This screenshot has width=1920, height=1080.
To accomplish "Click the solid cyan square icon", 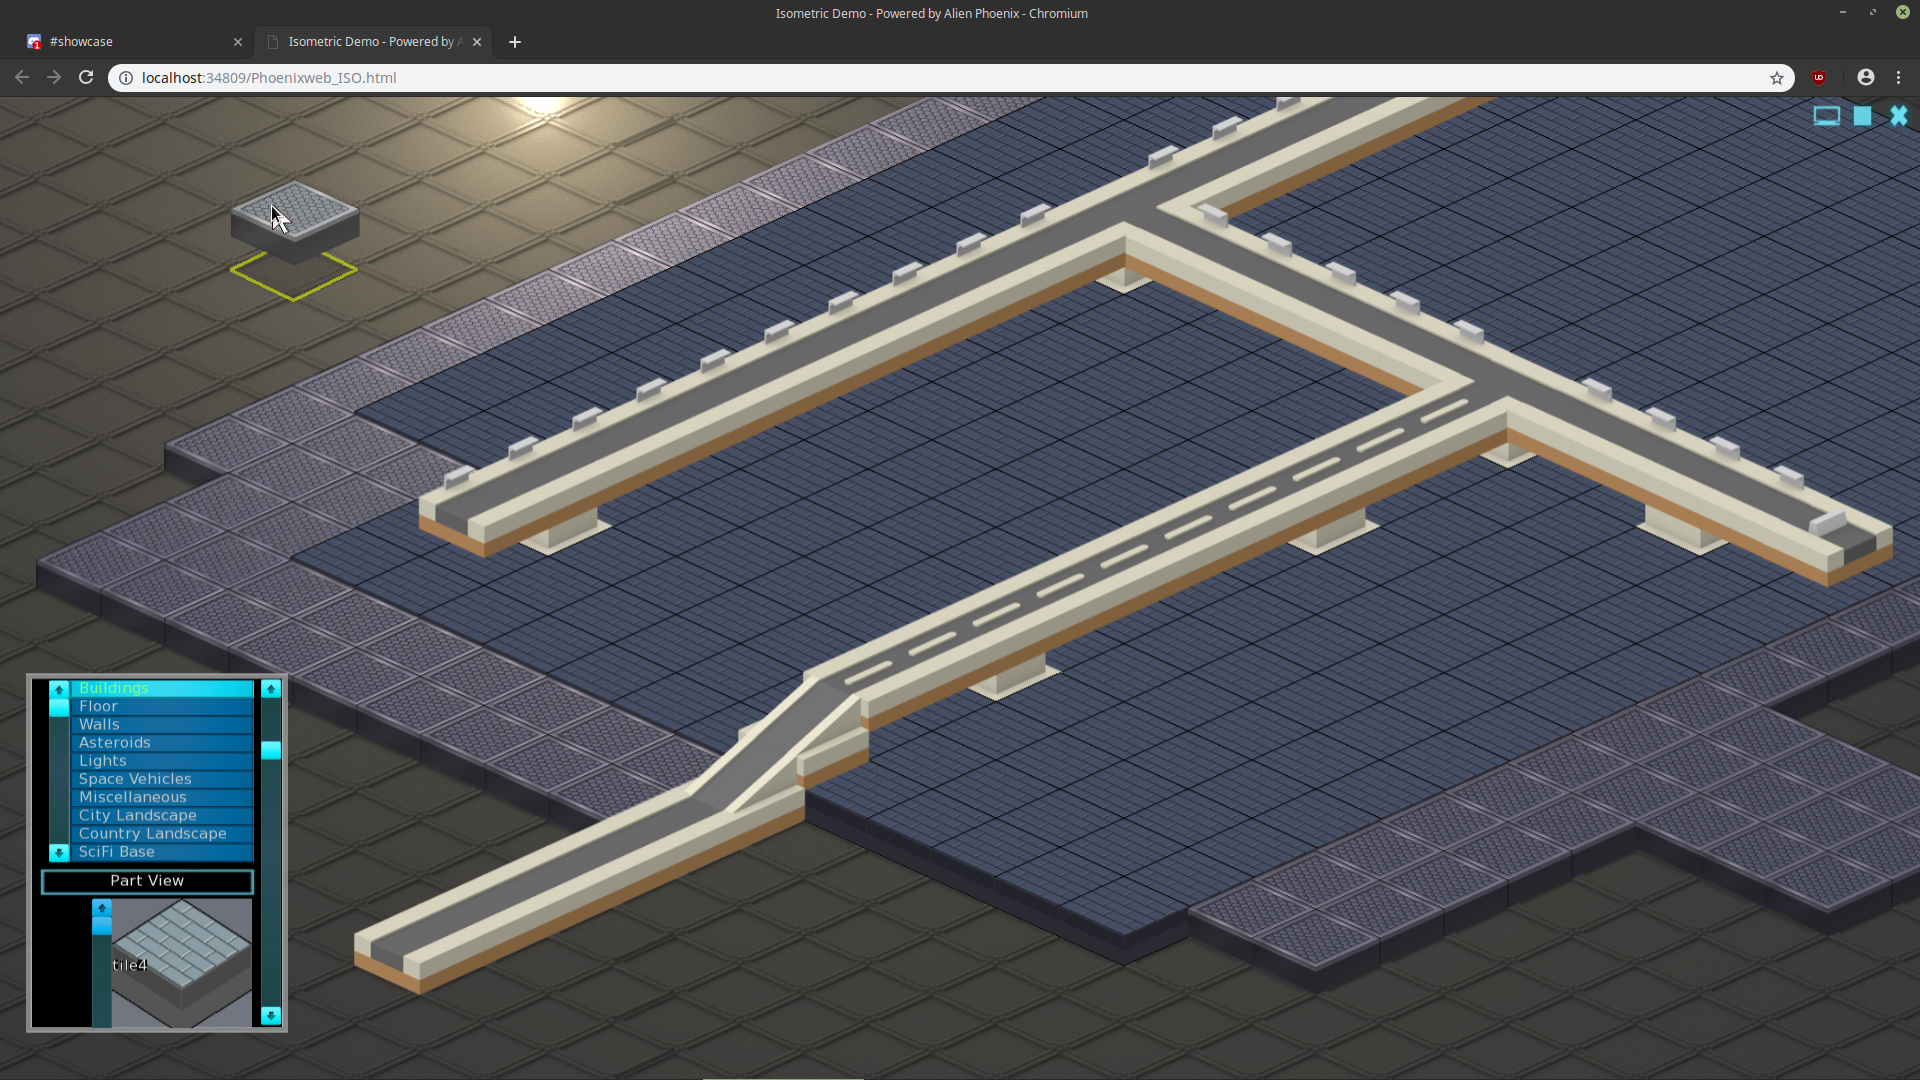I will click(x=1862, y=116).
